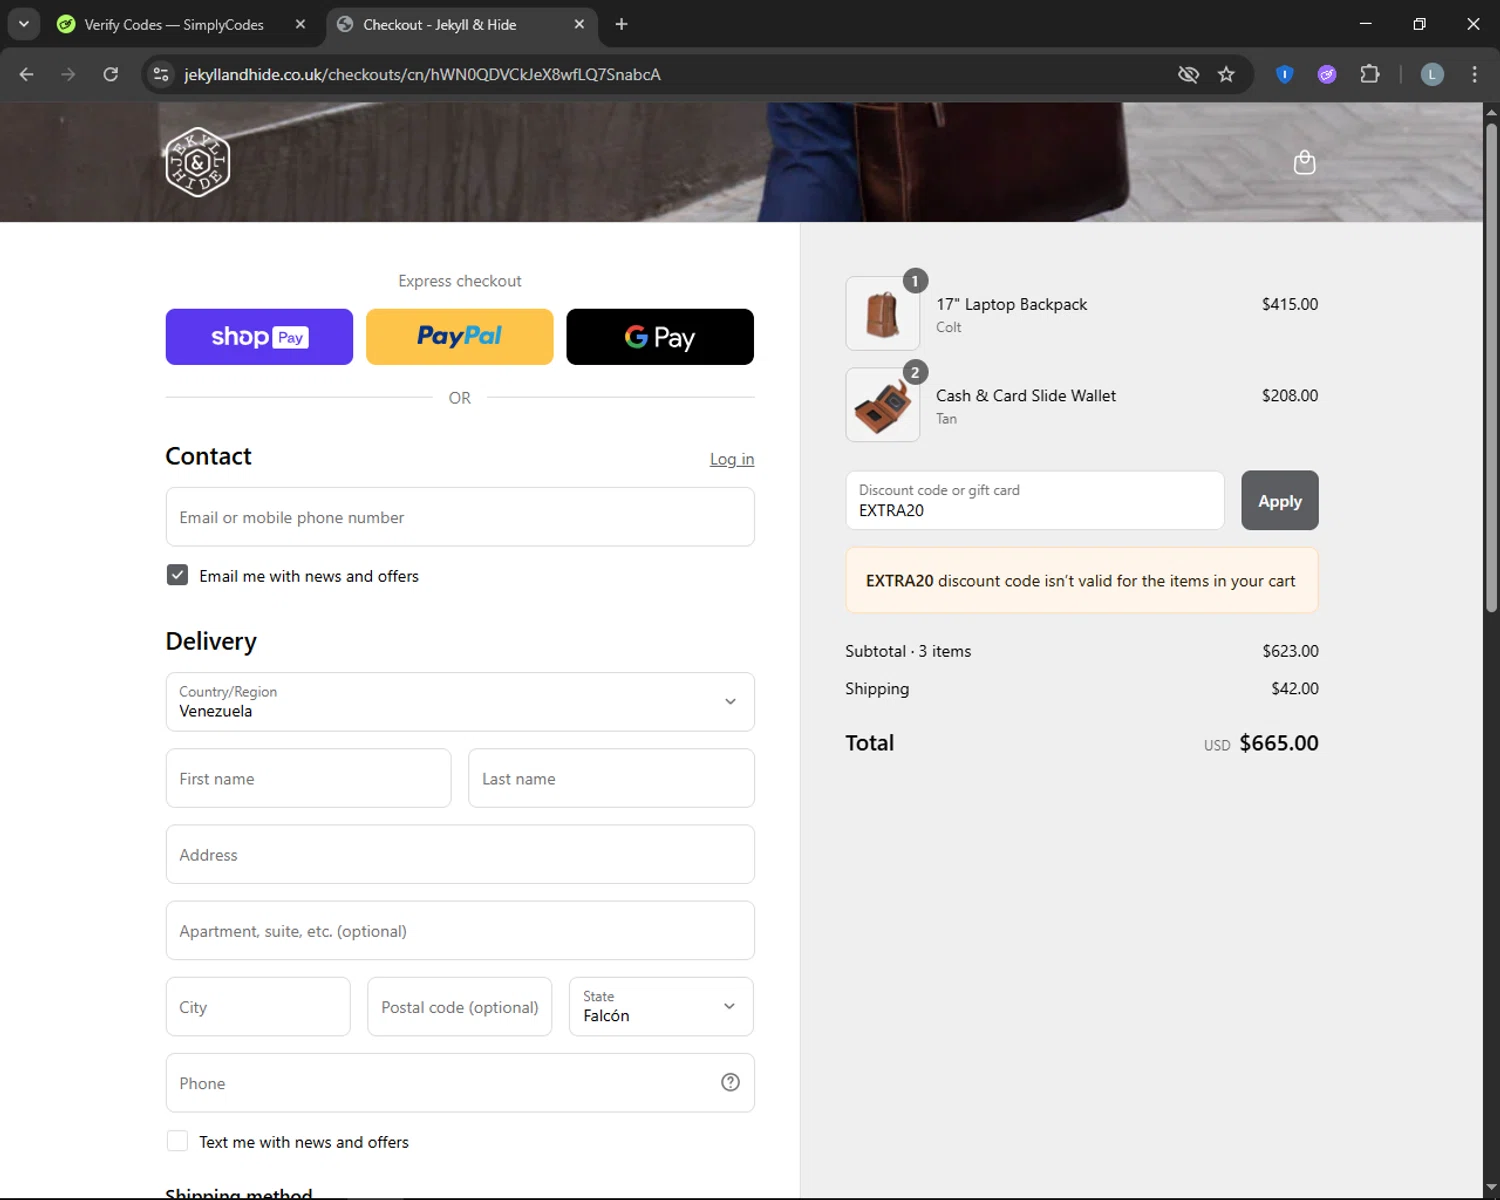Click the Apartment, suite, etc. field
The image size is (1500, 1200).
(x=460, y=930)
